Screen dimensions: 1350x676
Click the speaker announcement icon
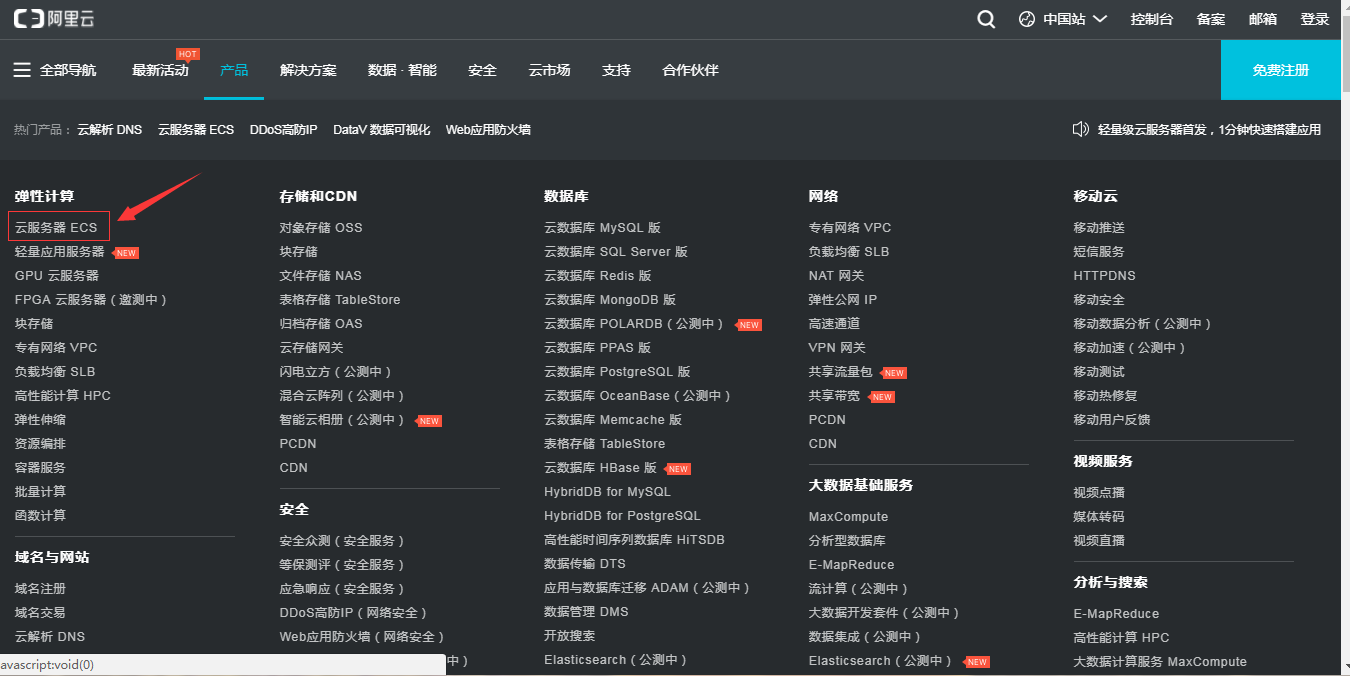(1080, 129)
